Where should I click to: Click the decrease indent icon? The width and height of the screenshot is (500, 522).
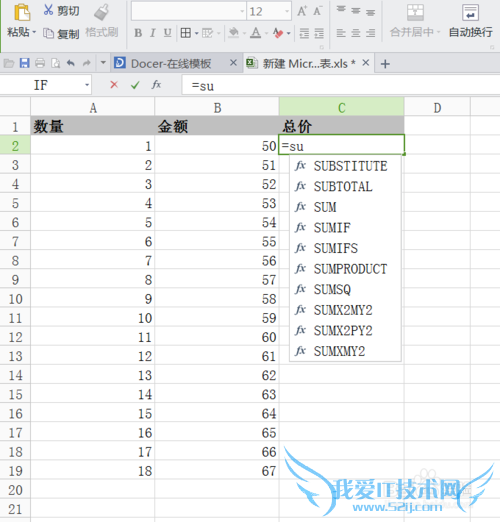(x=304, y=33)
